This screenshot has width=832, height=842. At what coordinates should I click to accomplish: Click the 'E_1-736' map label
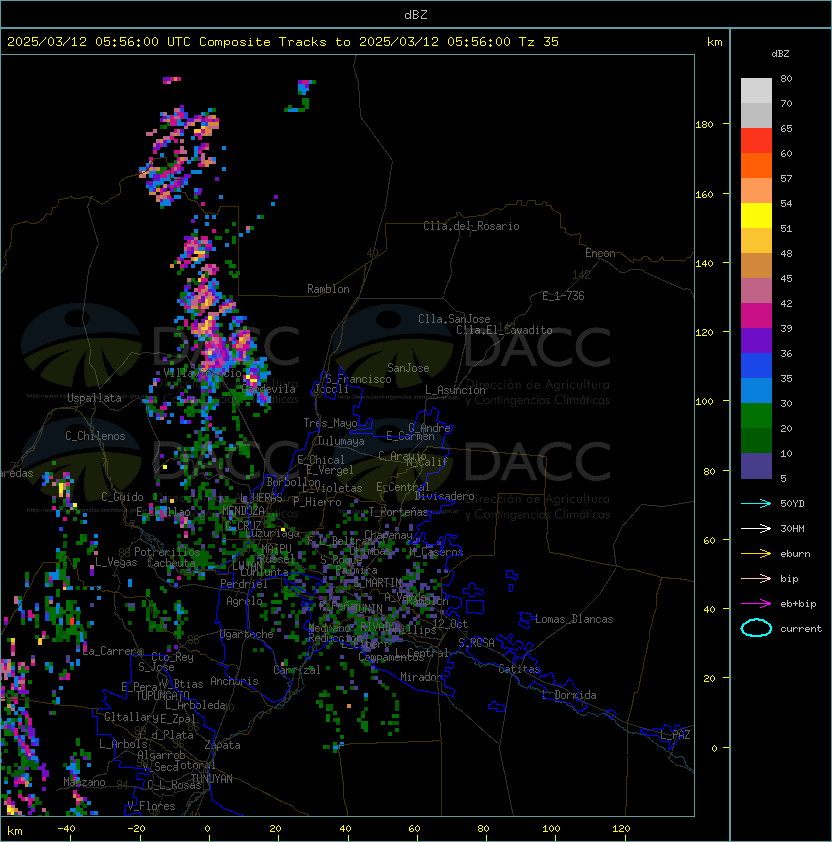(563, 296)
